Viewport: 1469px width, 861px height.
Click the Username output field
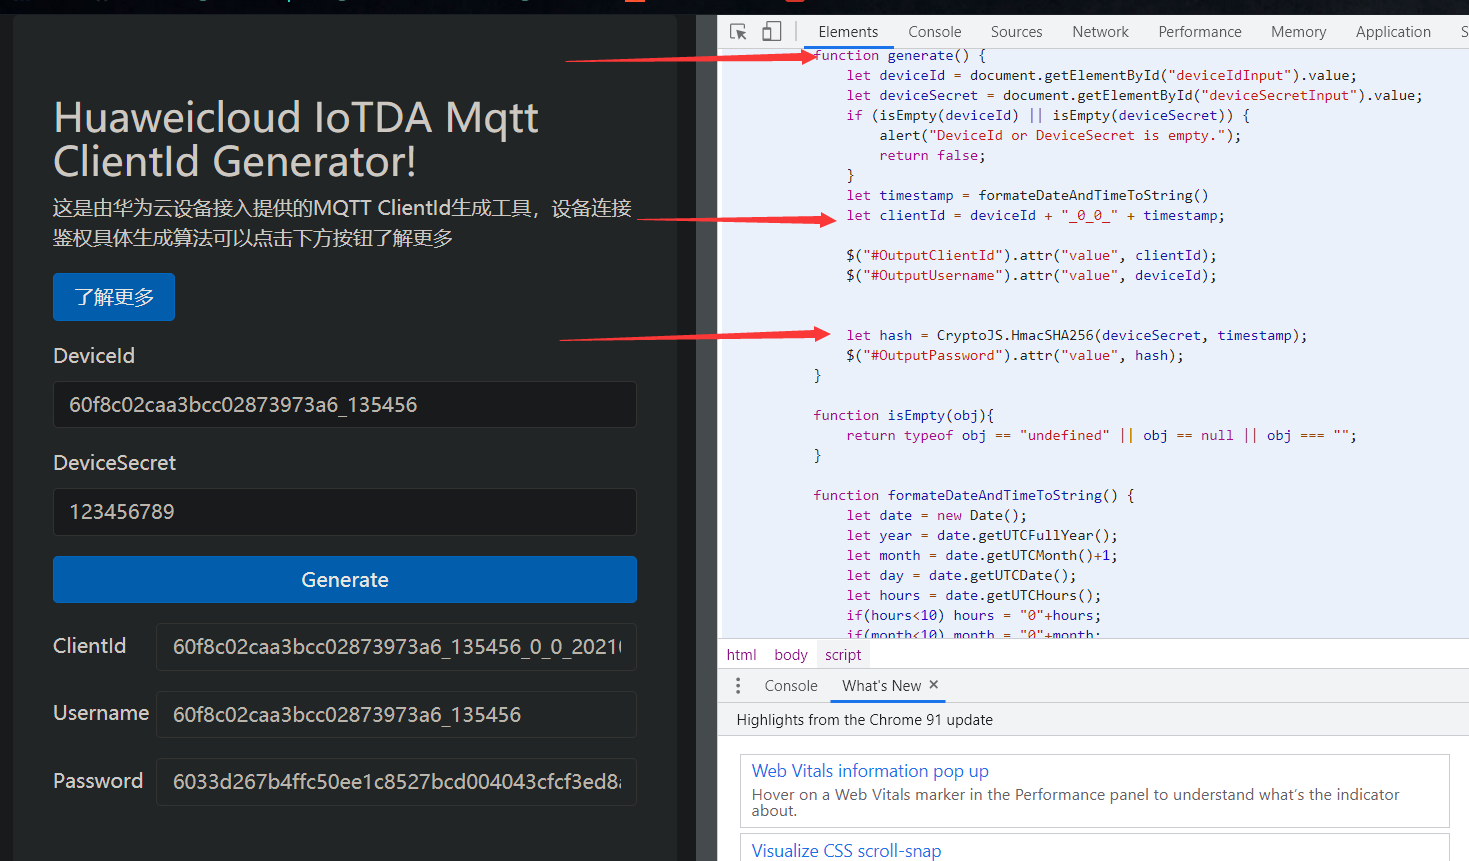tap(397, 715)
